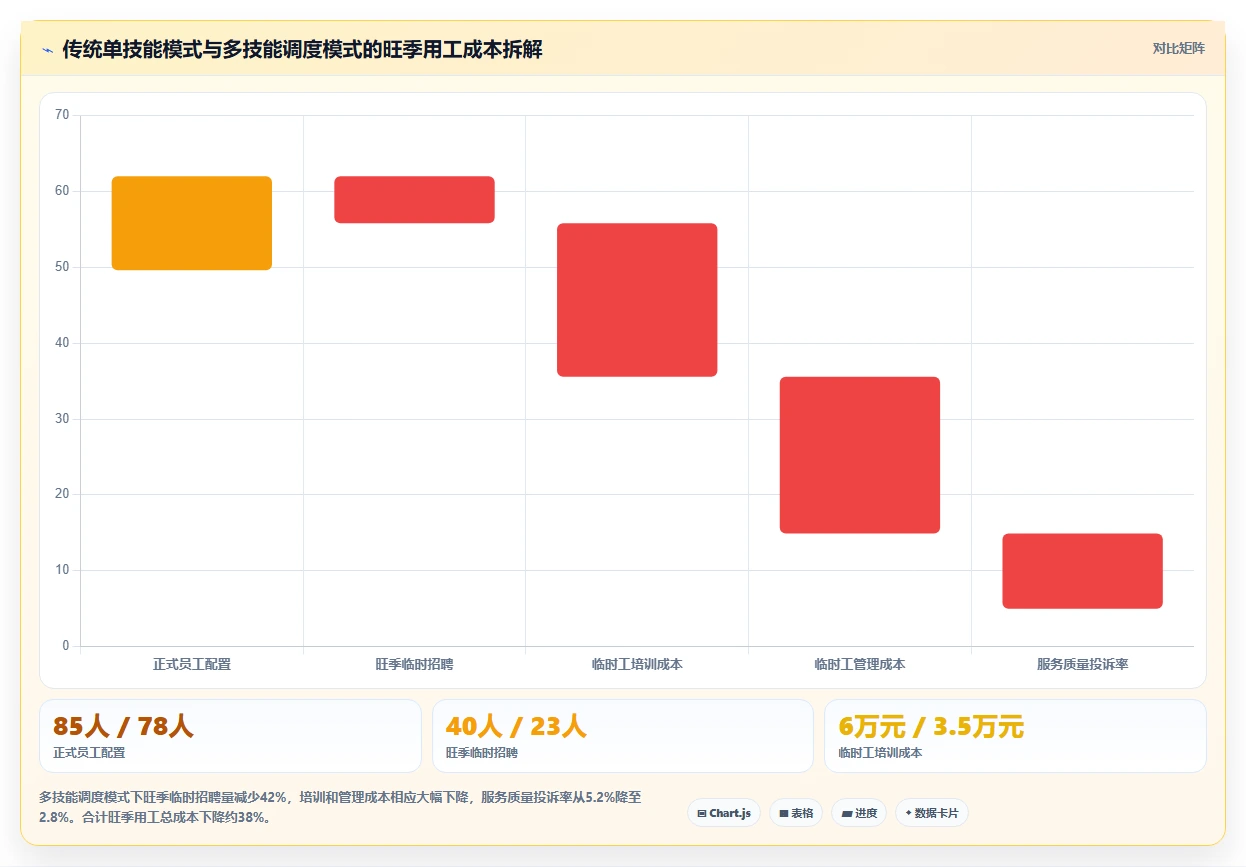
Task: Select the 6万元 / 3.5万元 data card
Action: click(1015, 736)
